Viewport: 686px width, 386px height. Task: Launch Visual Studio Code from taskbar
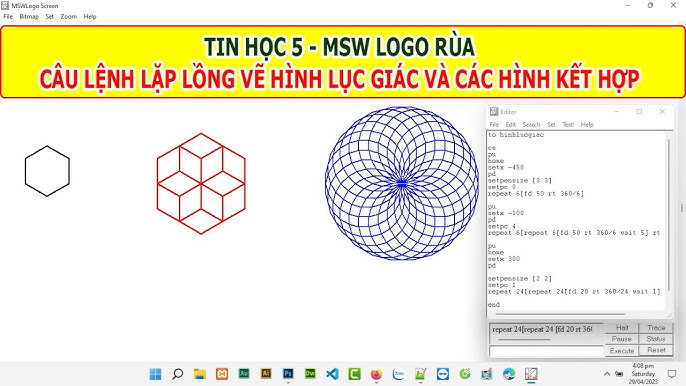tap(332, 374)
